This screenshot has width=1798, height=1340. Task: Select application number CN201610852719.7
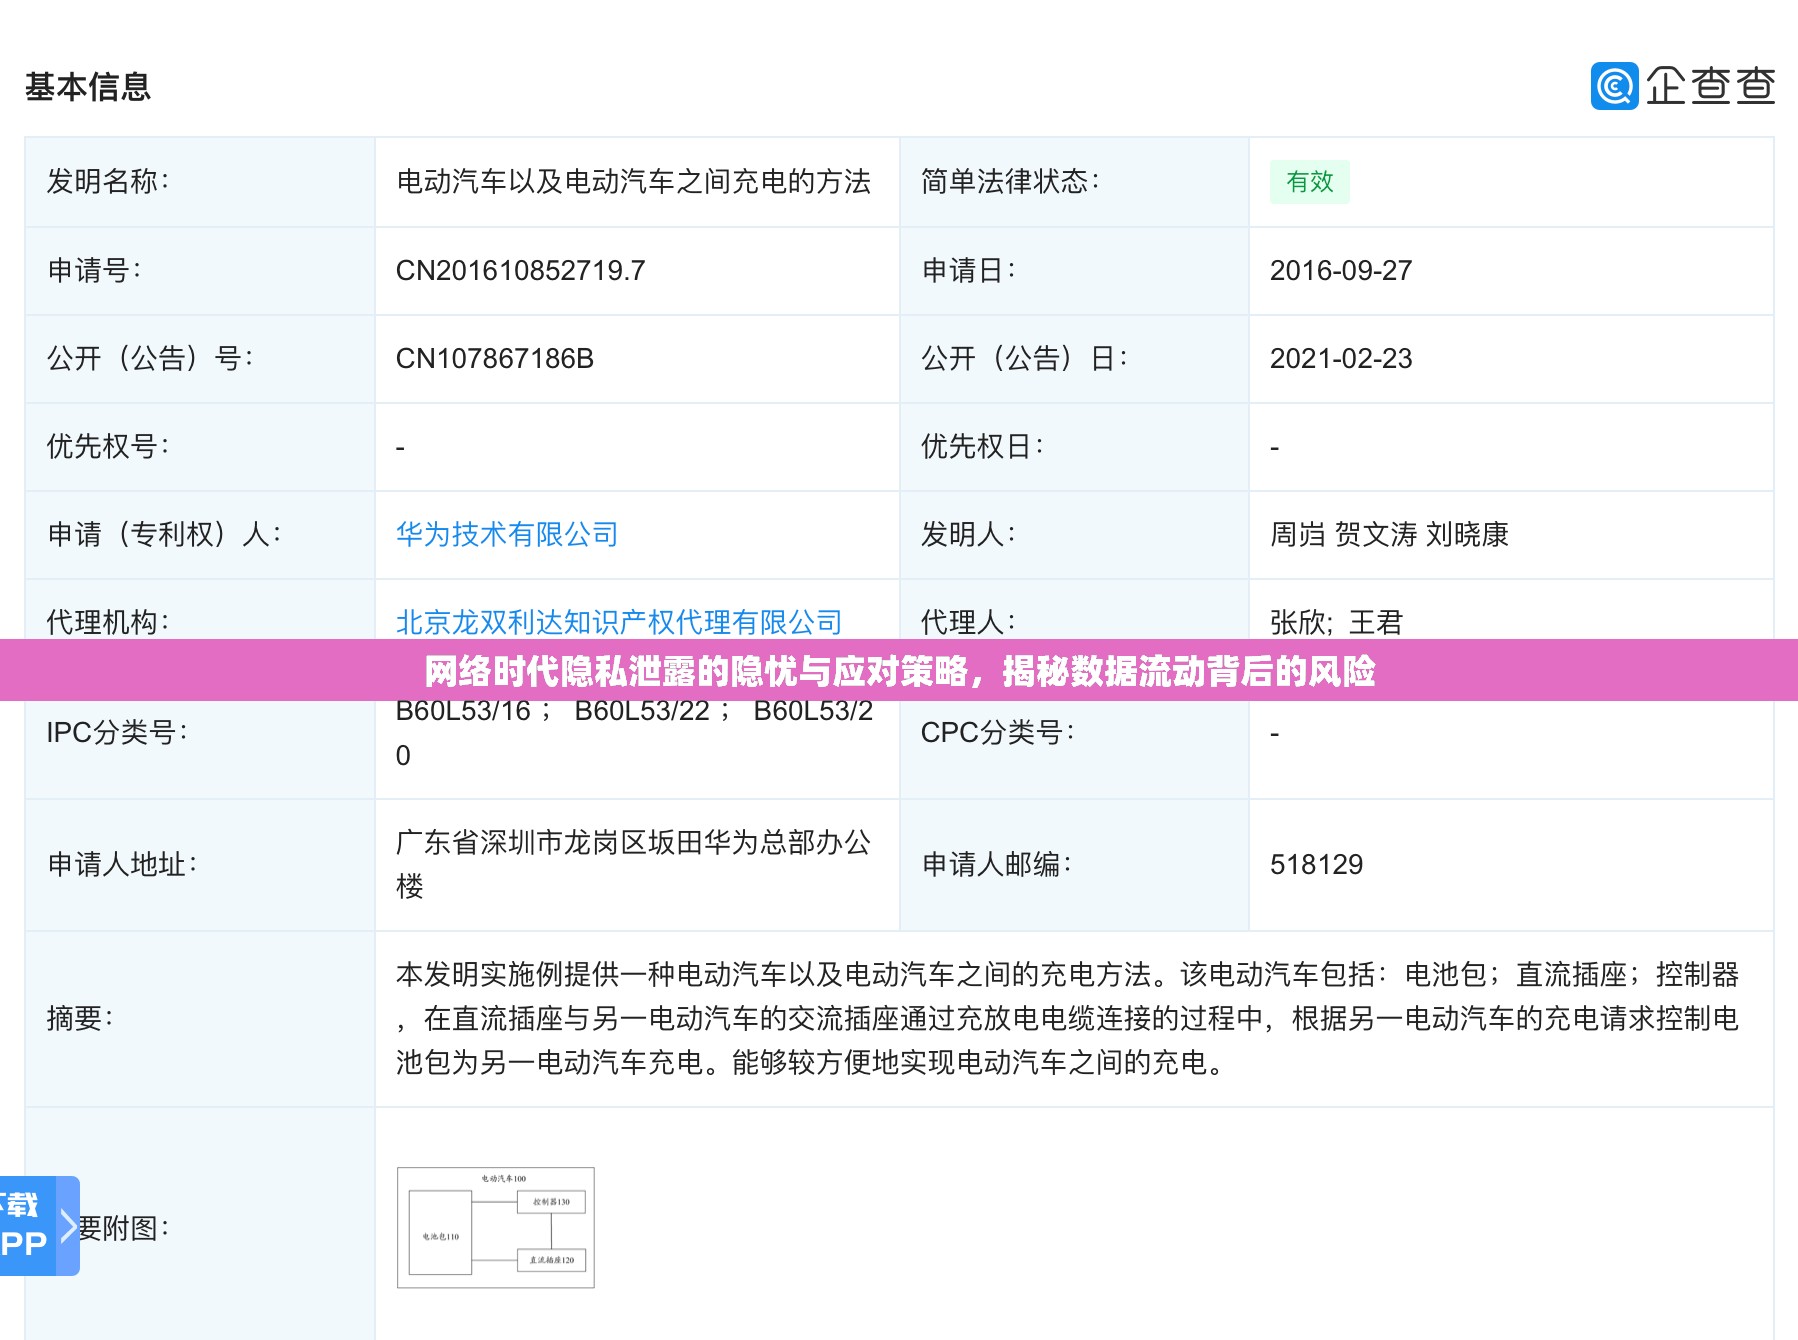point(521,271)
